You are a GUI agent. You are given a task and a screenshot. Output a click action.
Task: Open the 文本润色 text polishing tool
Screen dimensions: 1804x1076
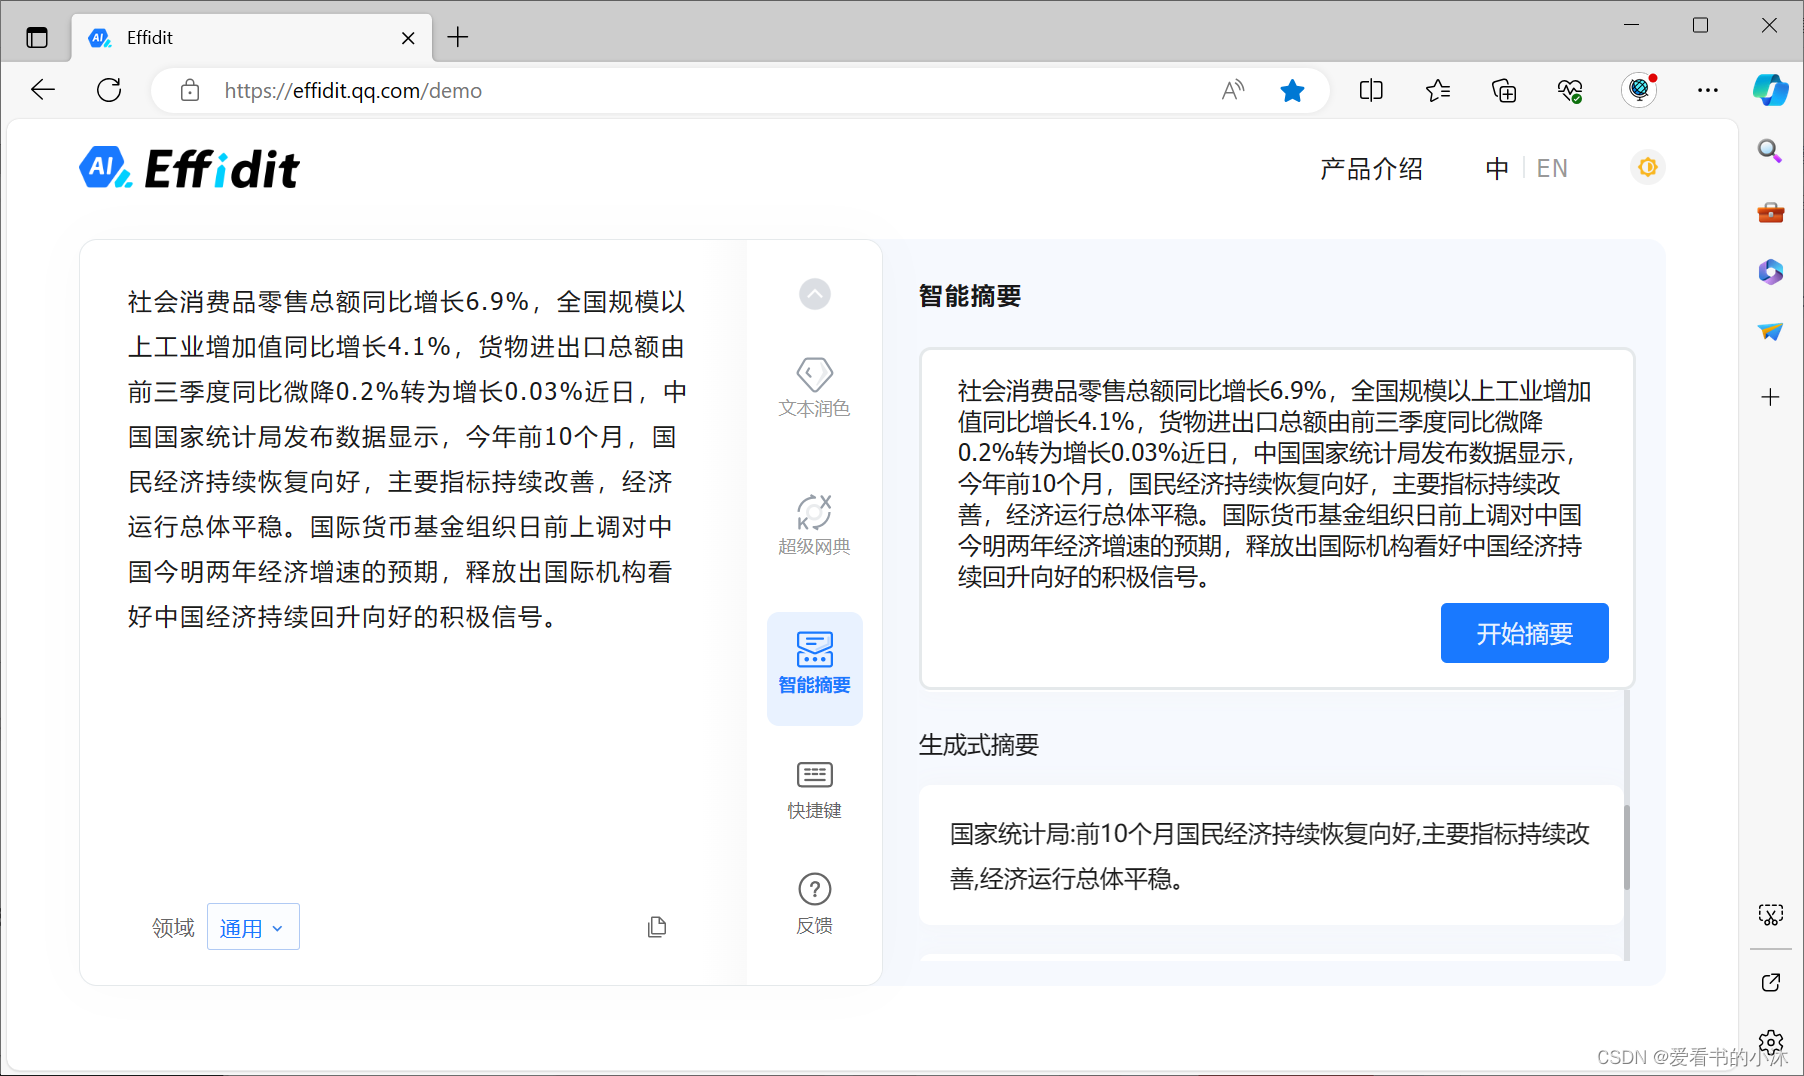[814, 388]
